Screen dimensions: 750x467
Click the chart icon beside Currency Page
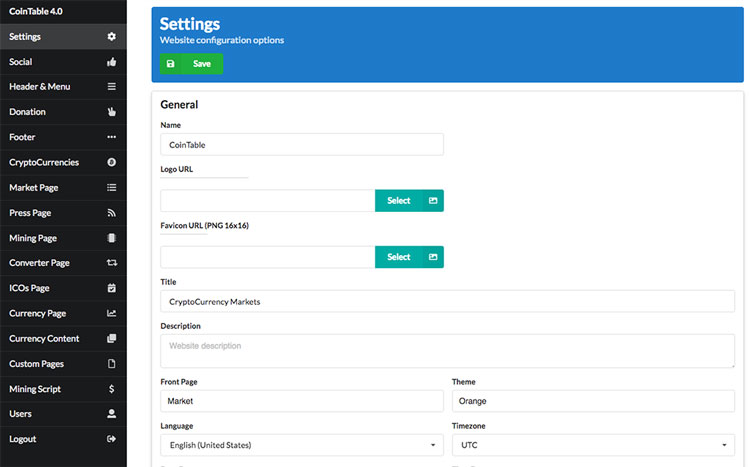(112, 314)
